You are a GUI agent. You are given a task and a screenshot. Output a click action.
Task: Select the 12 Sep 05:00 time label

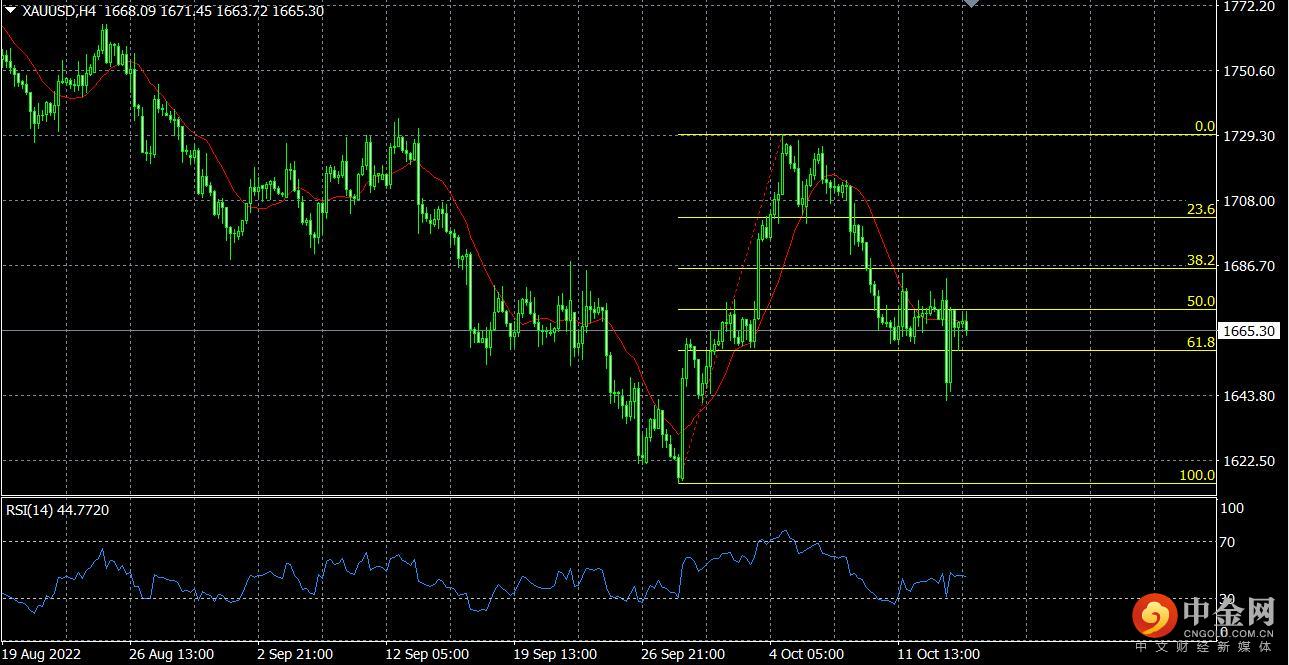click(424, 654)
